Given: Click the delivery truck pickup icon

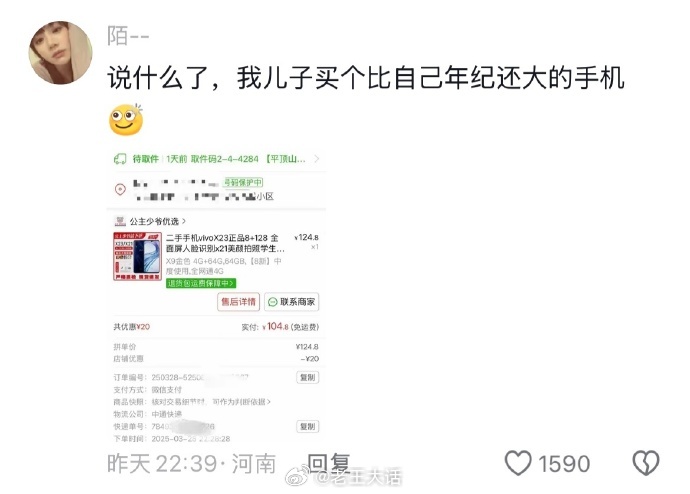Looking at the screenshot, I should coord(120,159).
